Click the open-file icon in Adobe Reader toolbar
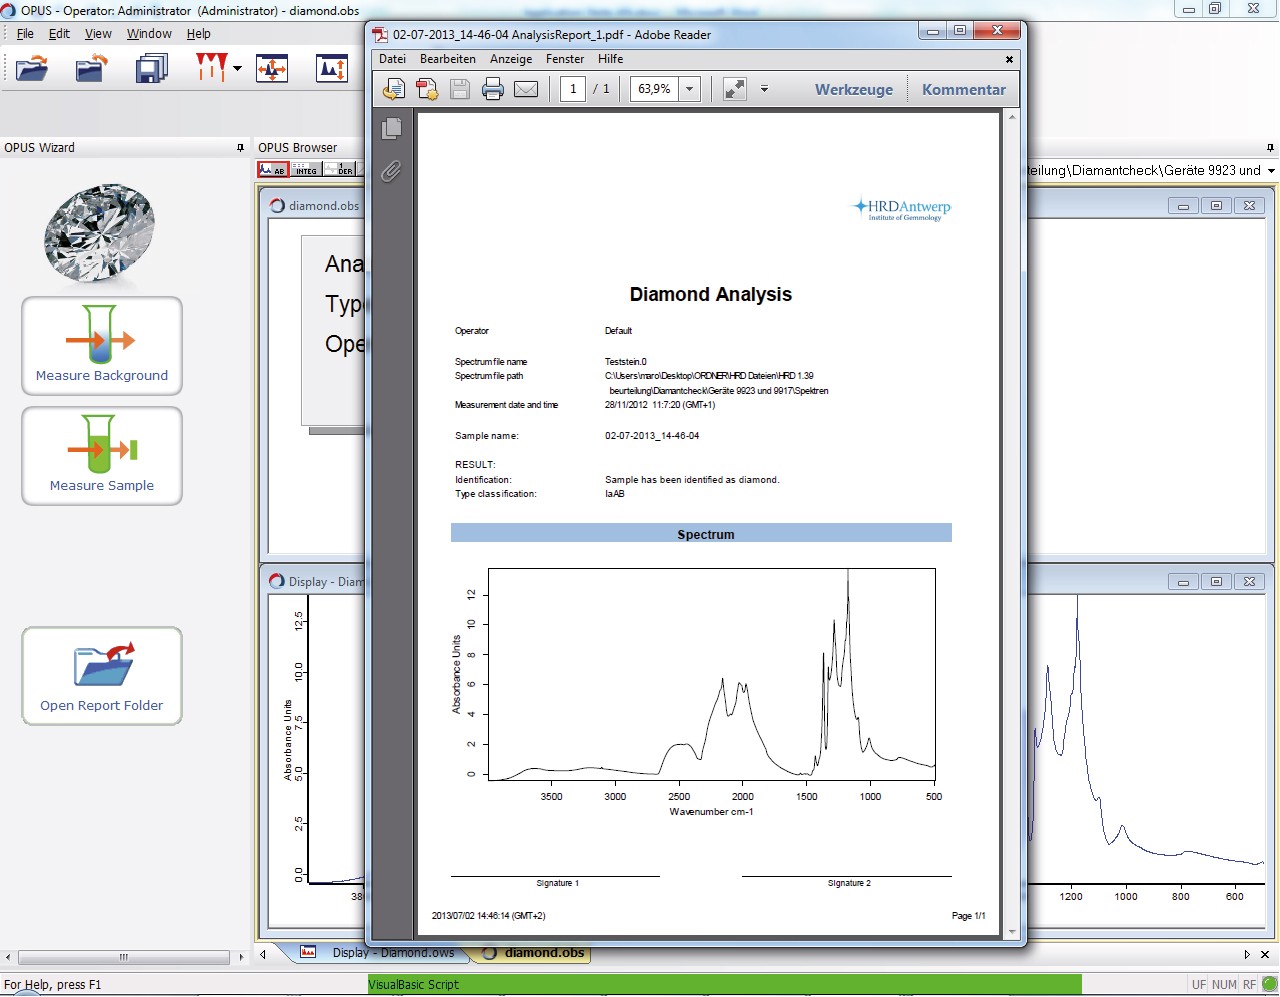This screenshot has width=1280, height=997. tap(394, 89)
